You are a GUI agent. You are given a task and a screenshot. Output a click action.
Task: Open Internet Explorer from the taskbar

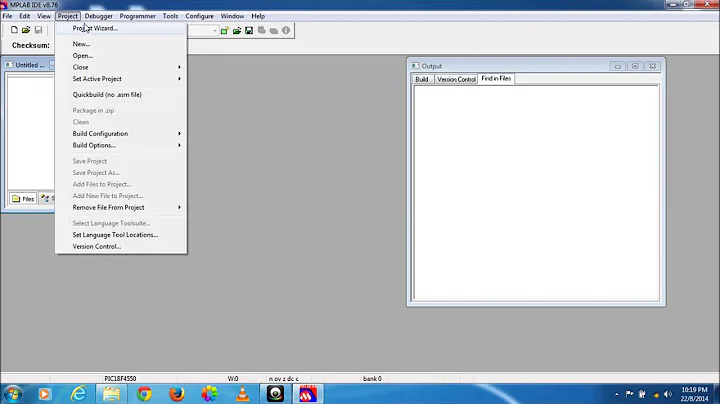coord(78,393)
